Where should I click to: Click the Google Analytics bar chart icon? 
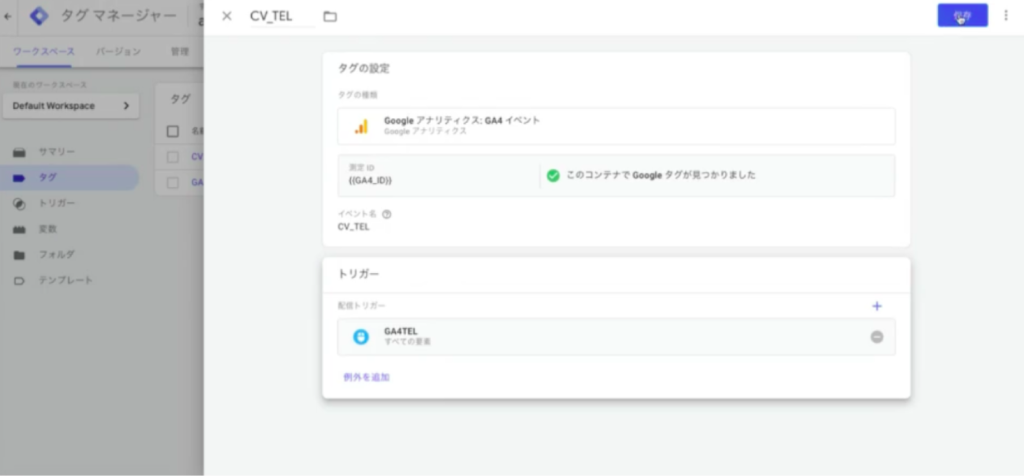[361, 126]
